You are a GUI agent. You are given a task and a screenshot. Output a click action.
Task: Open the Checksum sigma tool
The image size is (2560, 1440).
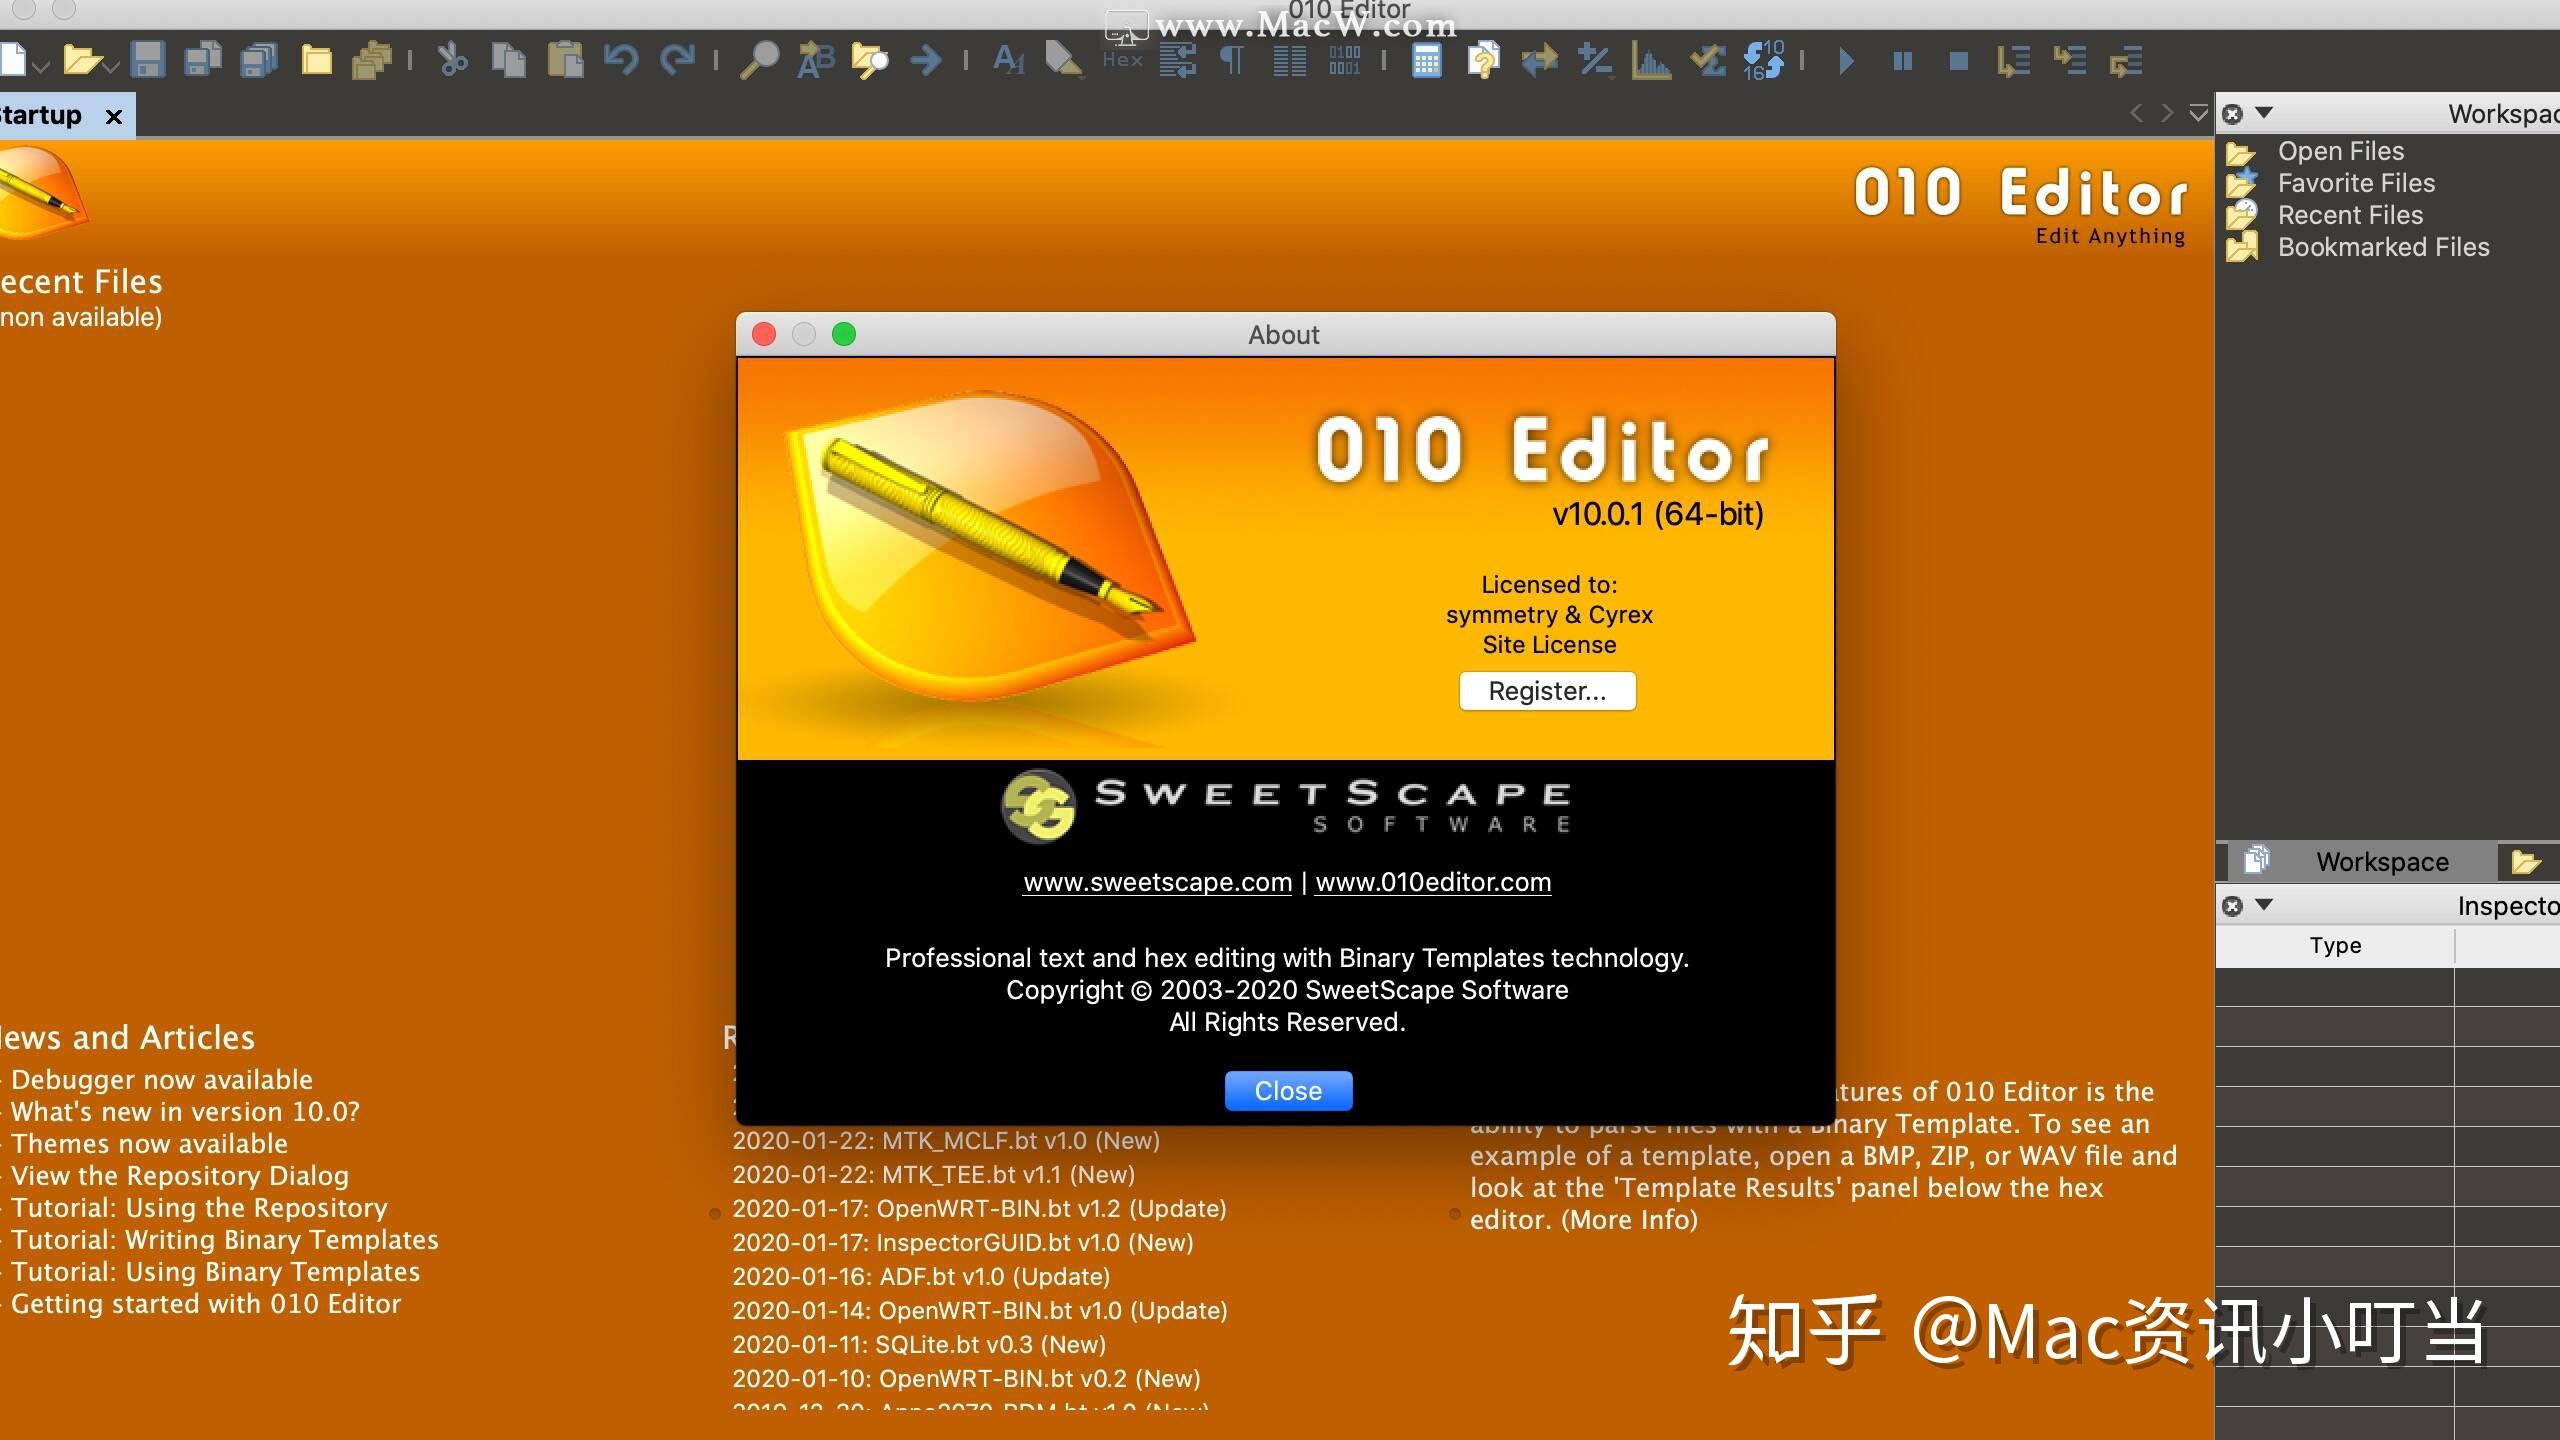tap(1707, 60)
